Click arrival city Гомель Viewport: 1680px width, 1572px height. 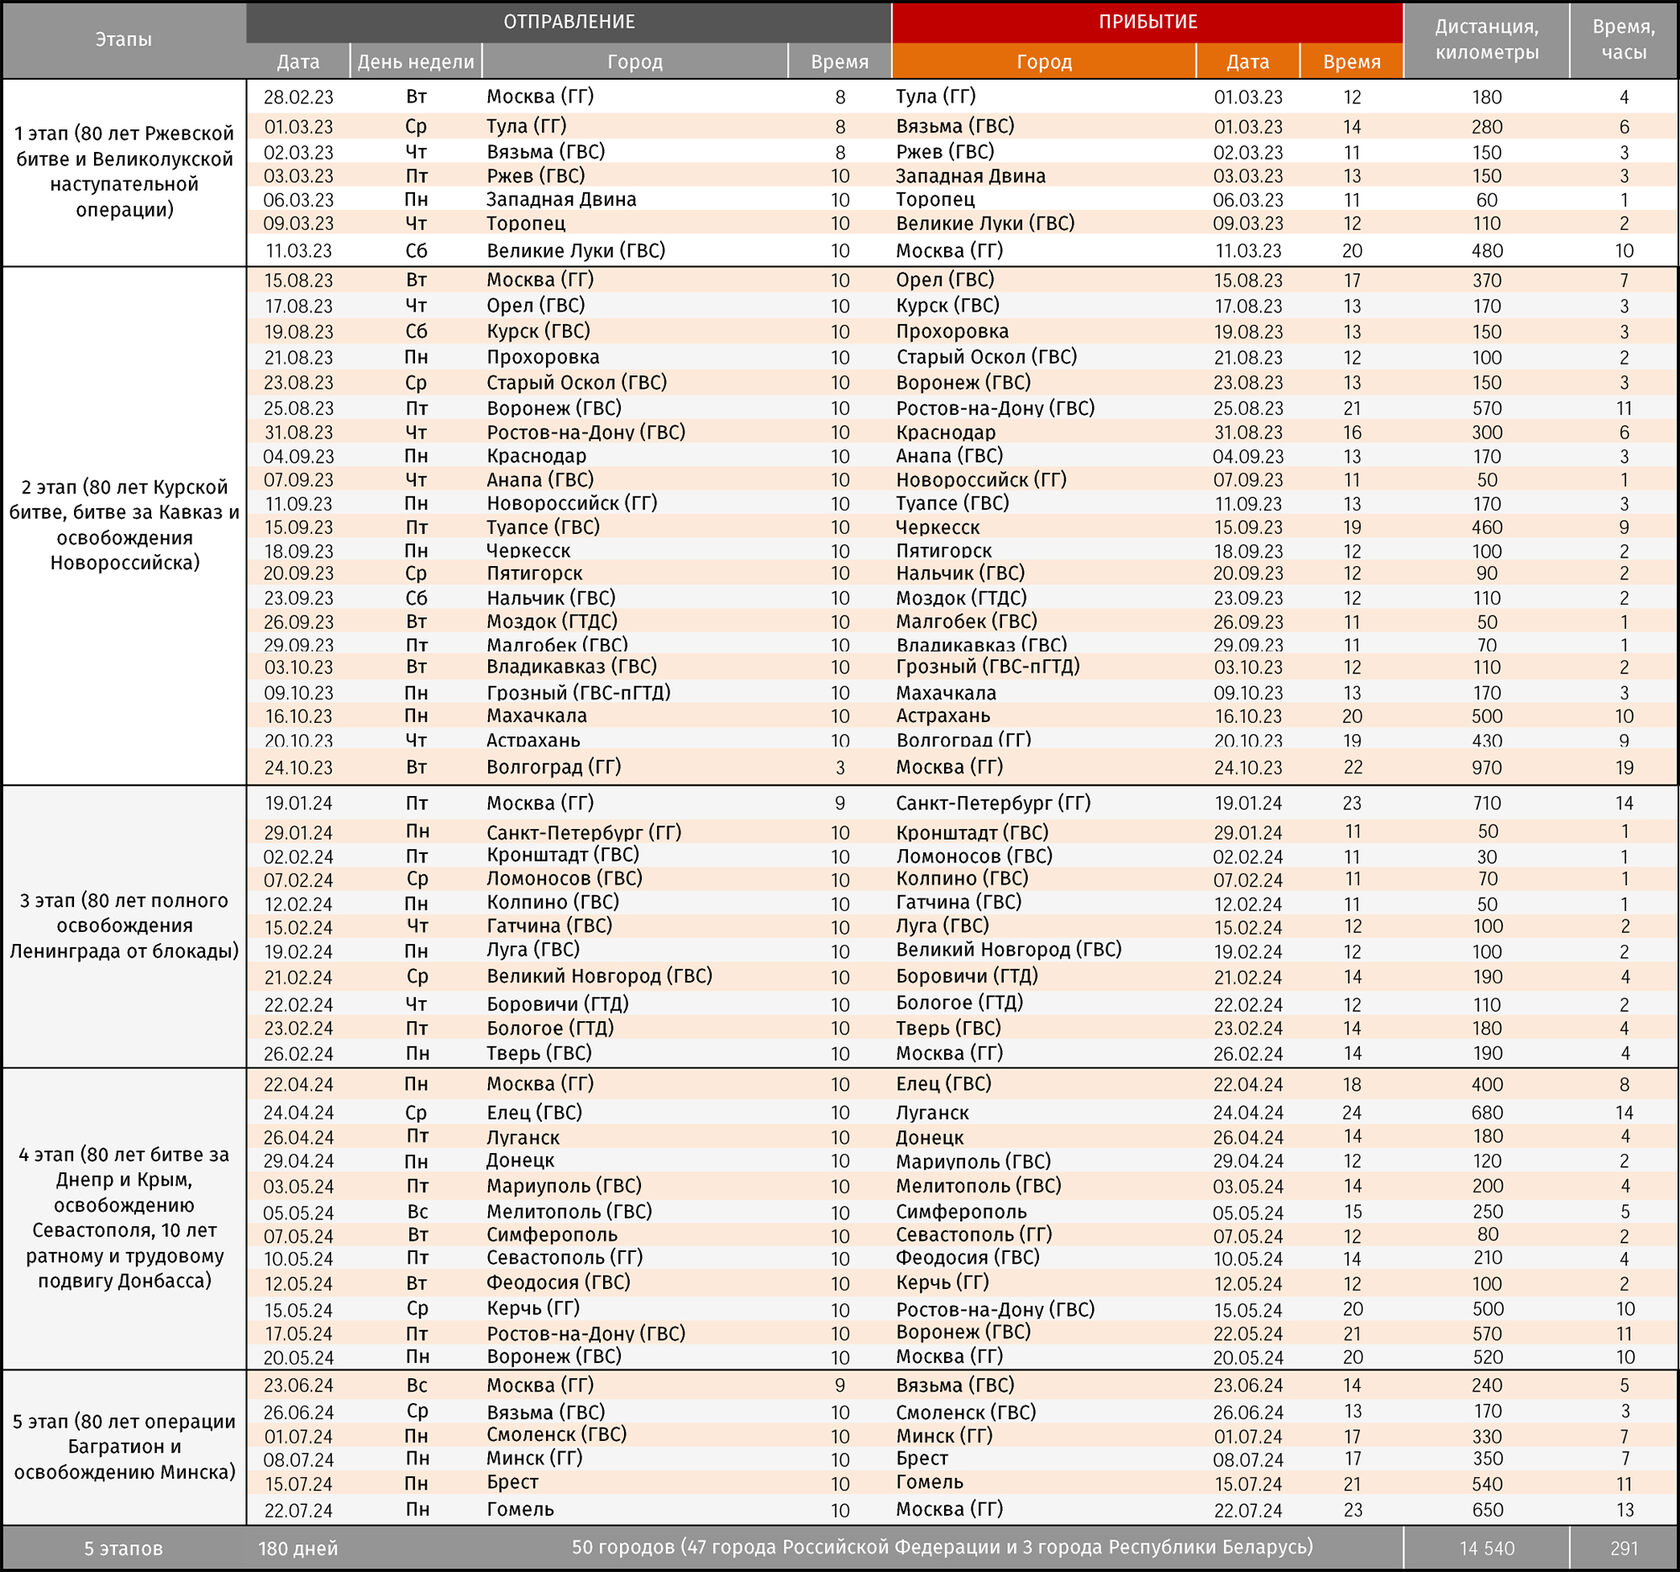(929, 1483)
